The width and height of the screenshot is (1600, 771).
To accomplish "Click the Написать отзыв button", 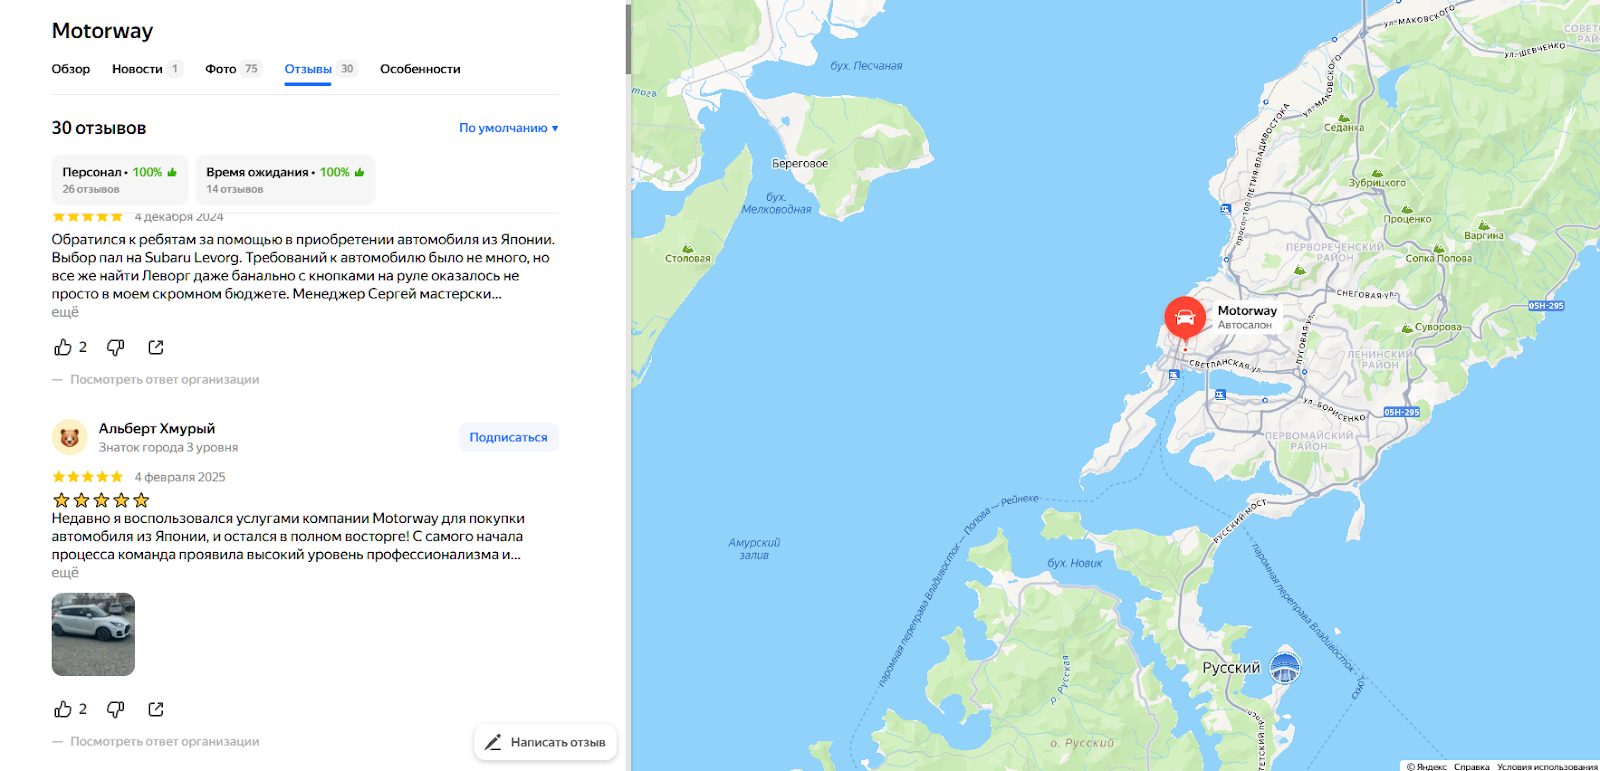I will click(x=546, y=742).
